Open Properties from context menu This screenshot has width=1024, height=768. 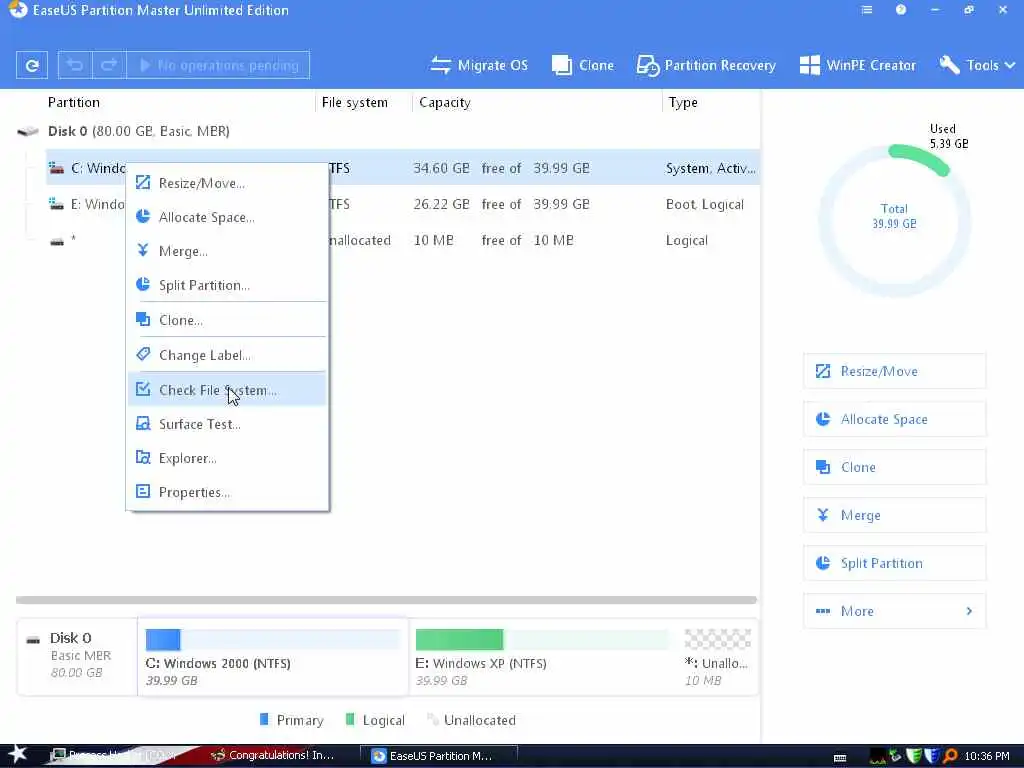pos(227,492)
